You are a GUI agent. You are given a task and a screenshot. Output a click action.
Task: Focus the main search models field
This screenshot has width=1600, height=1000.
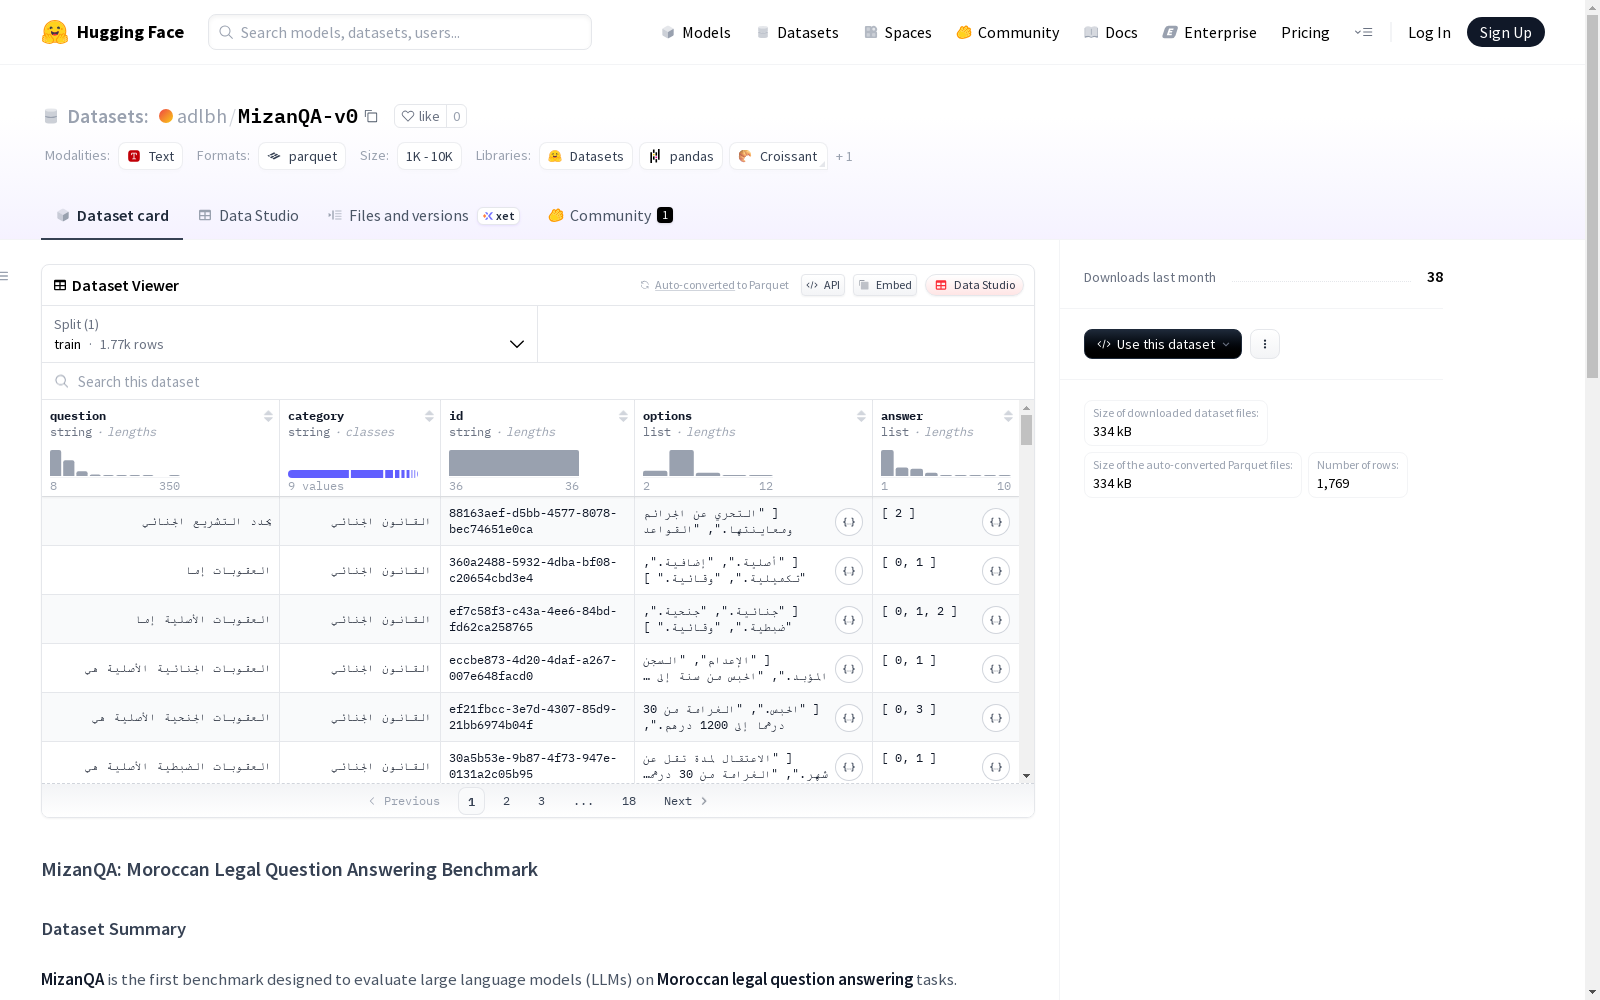tap(400, 32)
